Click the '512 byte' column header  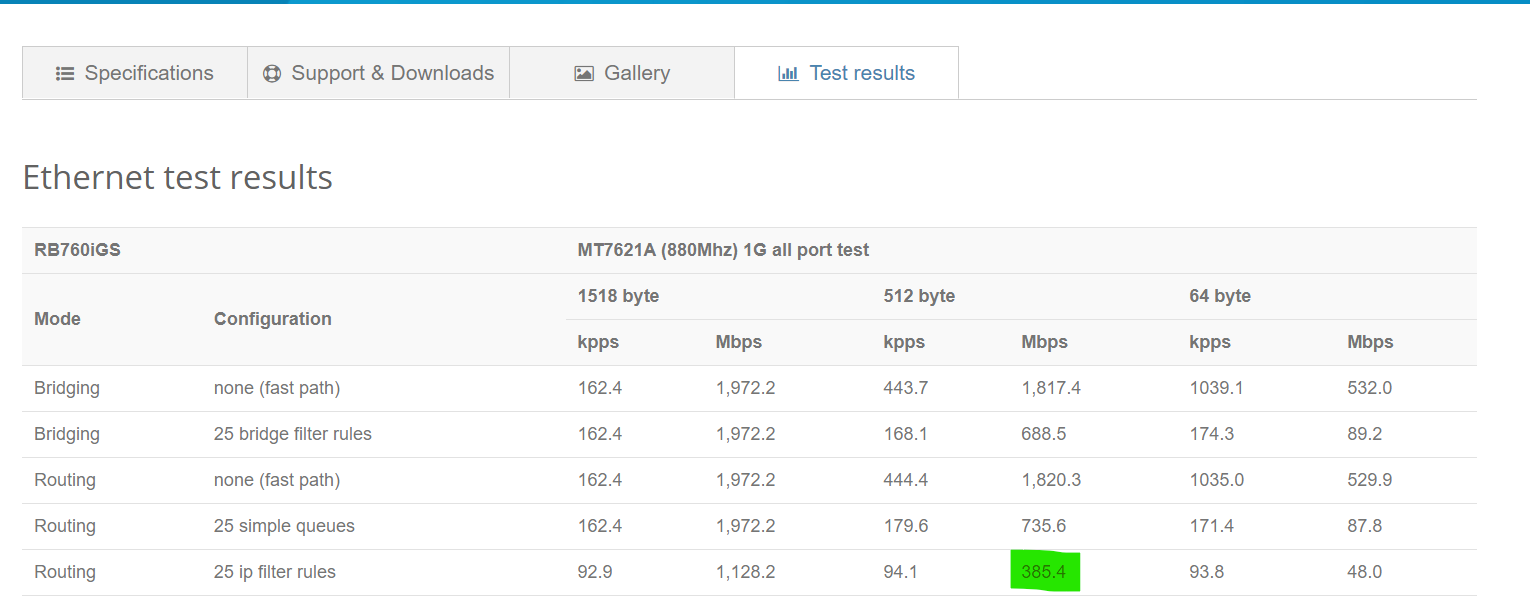919,296
